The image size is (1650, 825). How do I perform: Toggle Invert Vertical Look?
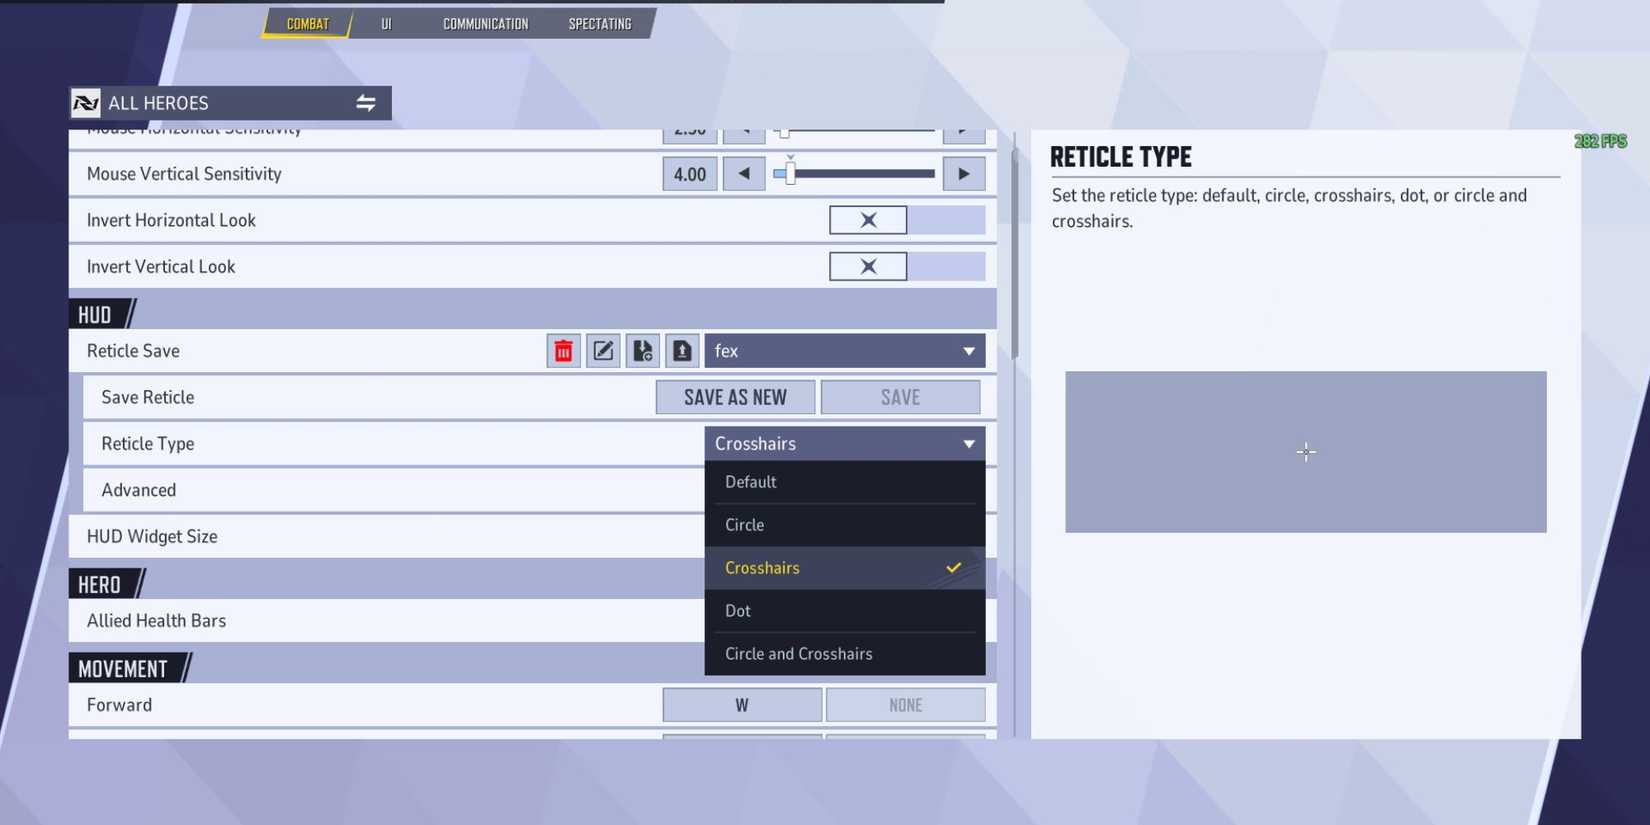coord(906,267)
